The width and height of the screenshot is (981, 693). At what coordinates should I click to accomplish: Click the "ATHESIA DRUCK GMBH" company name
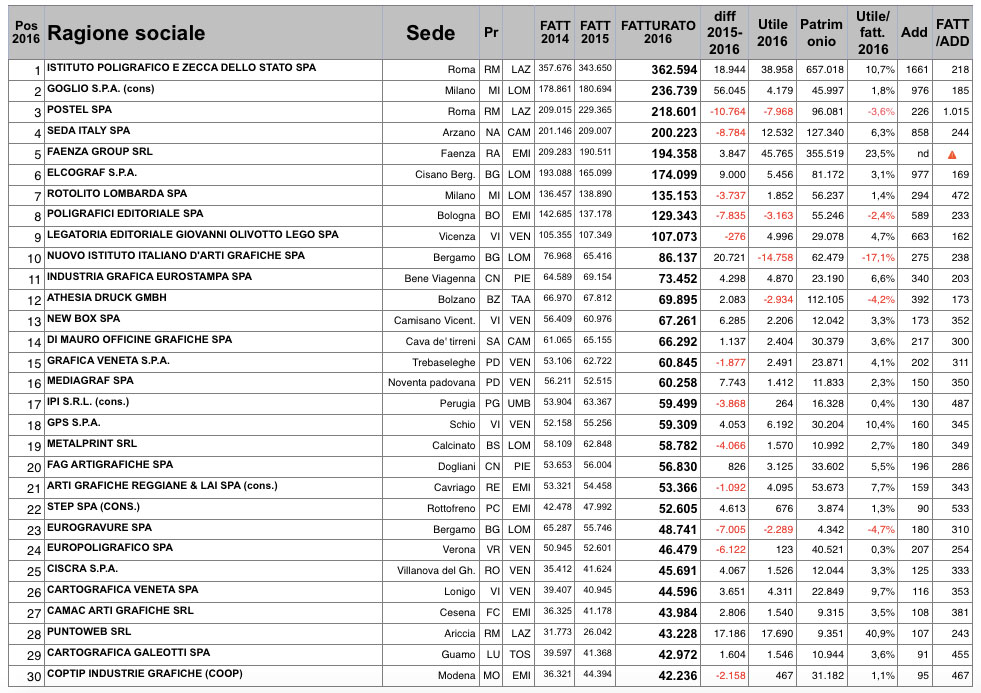tap(107, 298)
